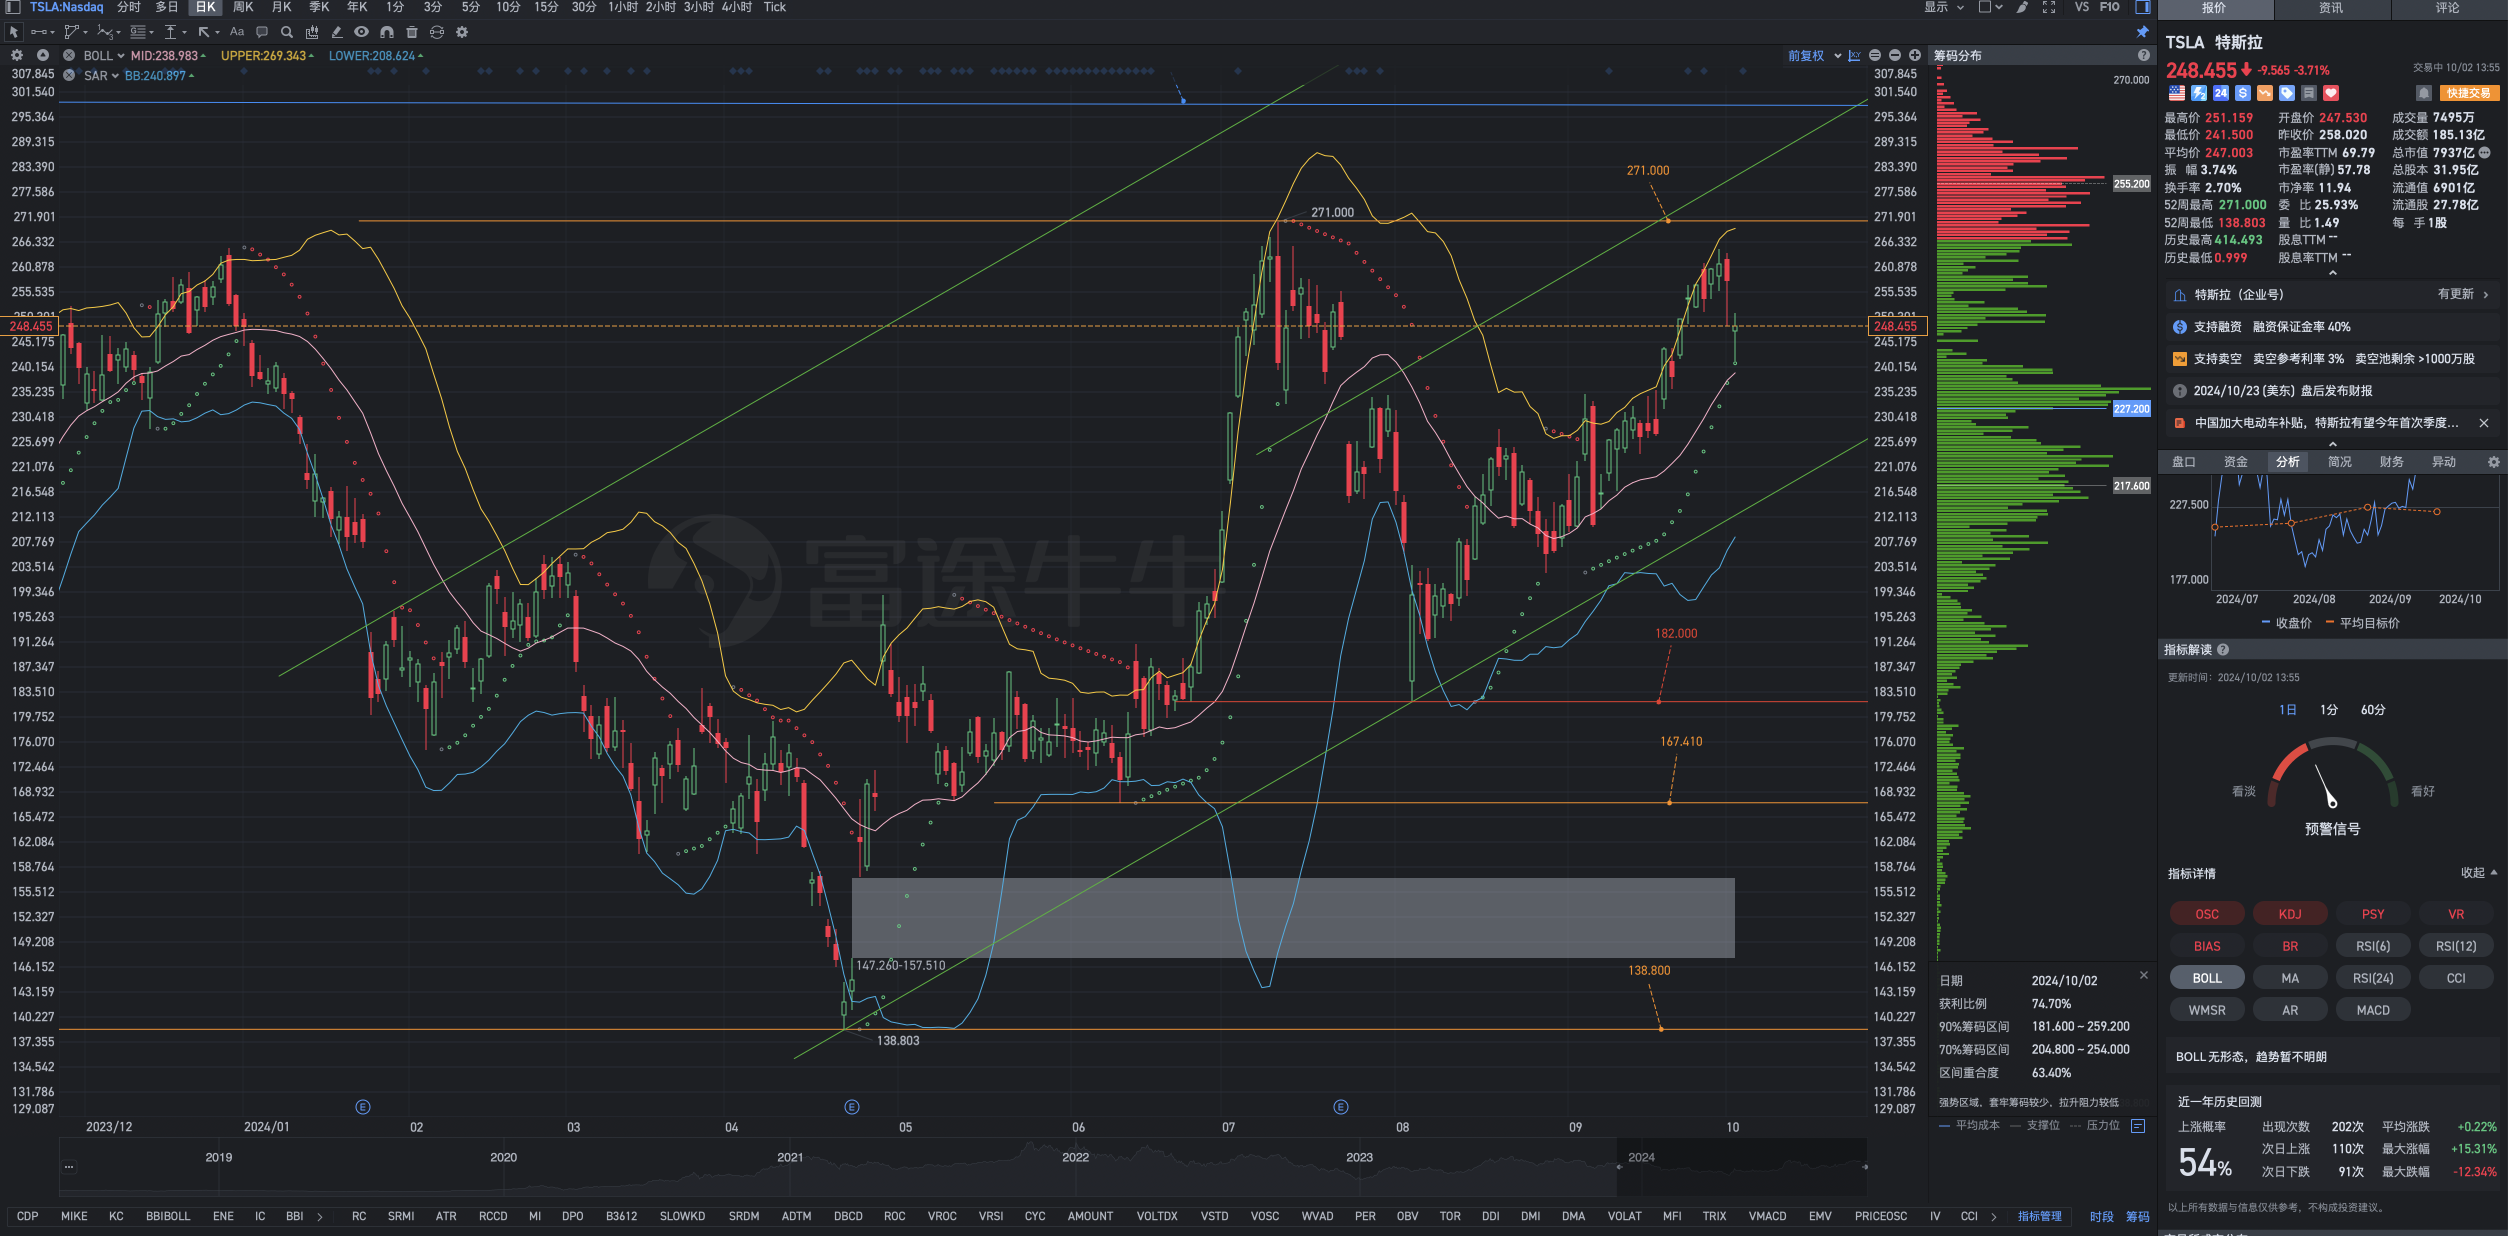Image resolution: width=2508 pixels, height=1236 pixels.
Task: Select the MACD indicator pill
Action: pyautogui.click(x=2373, y=1010)
